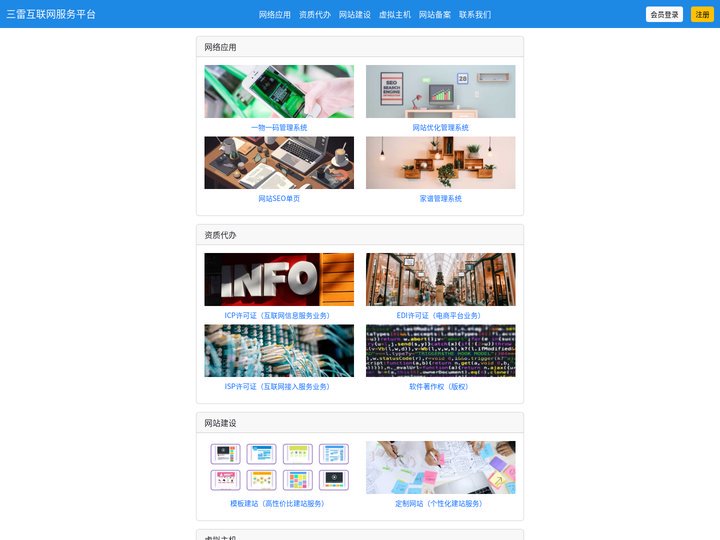This screenshot has width=720, height=540.
Task: Select 网站备案 in the top navigation
Action: pos(434,15)
